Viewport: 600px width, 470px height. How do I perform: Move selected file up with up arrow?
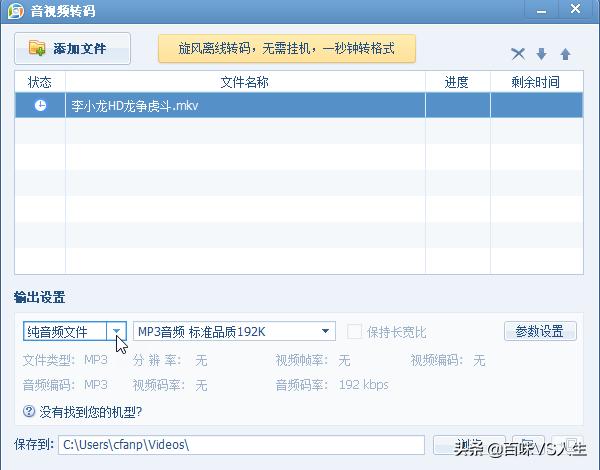click(x=566, y=54)
